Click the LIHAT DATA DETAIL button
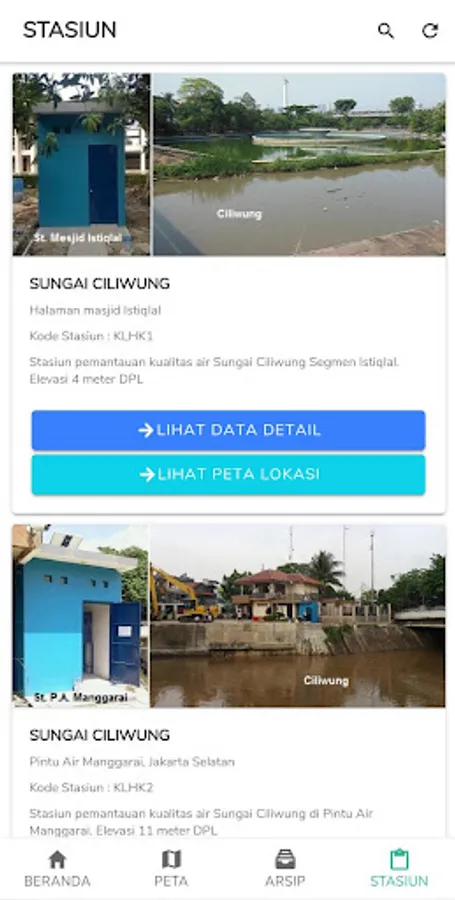Viewport: 455px width, 900px height. [x=228, y=430]
